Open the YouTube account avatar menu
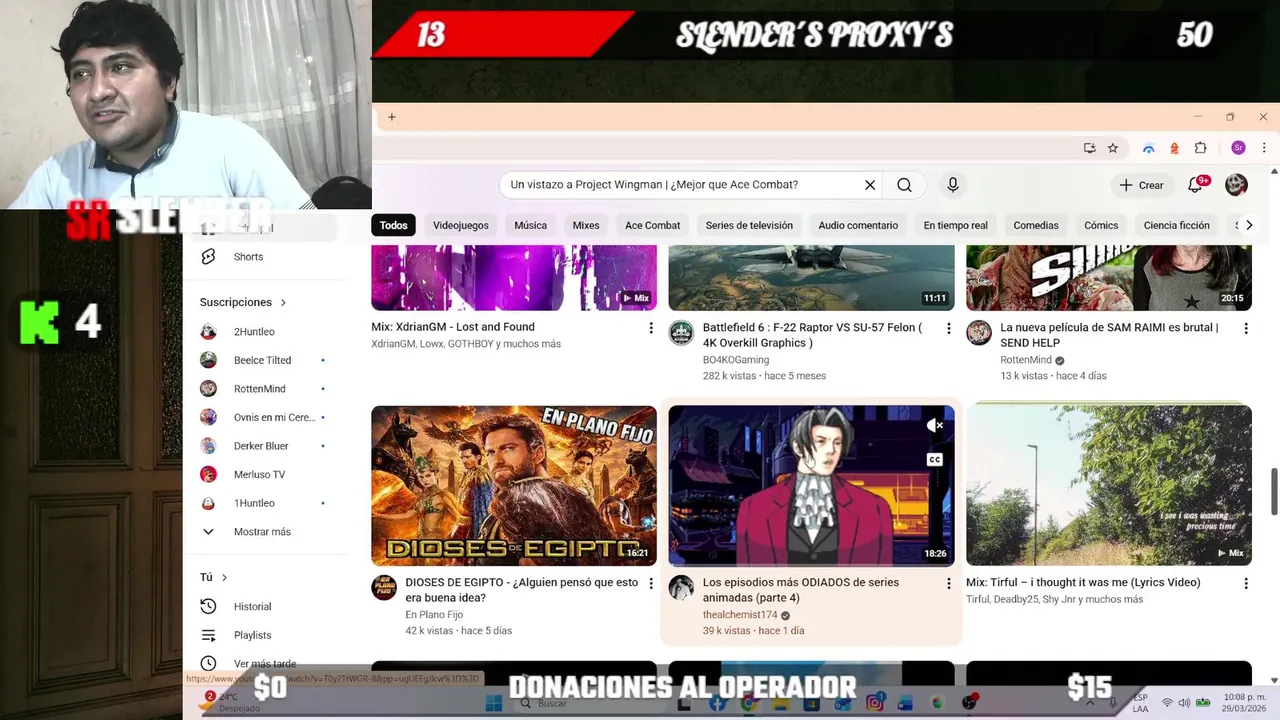 click(1236, 185)
